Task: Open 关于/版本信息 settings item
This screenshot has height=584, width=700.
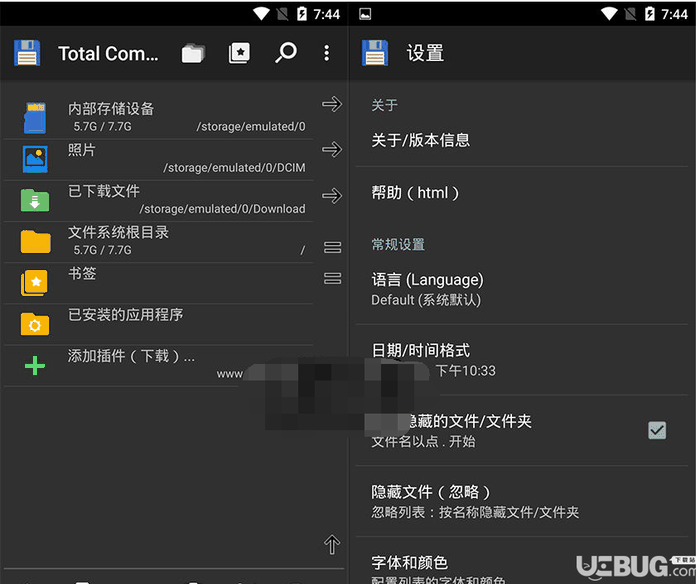Action: pyautogui.click(x=521, y=141)
